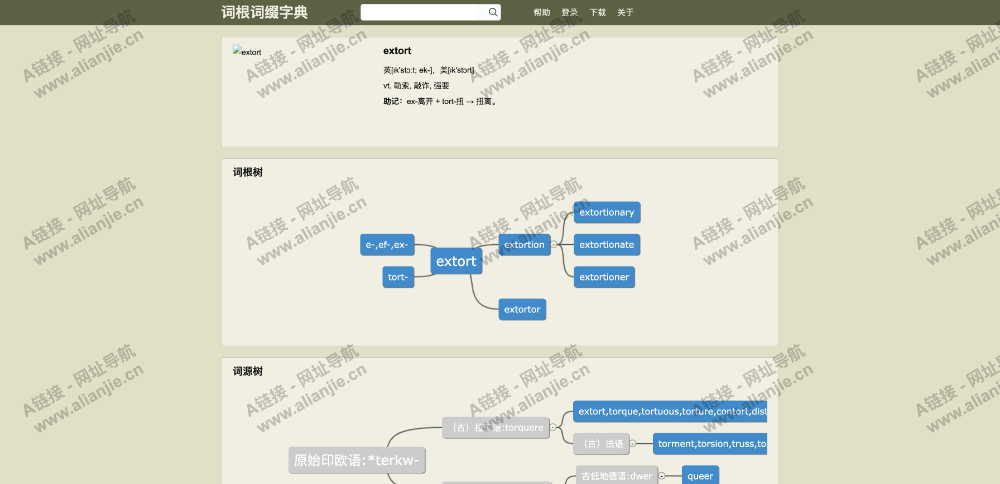
Task: Click the extortor word node
Action: point(522,309)
